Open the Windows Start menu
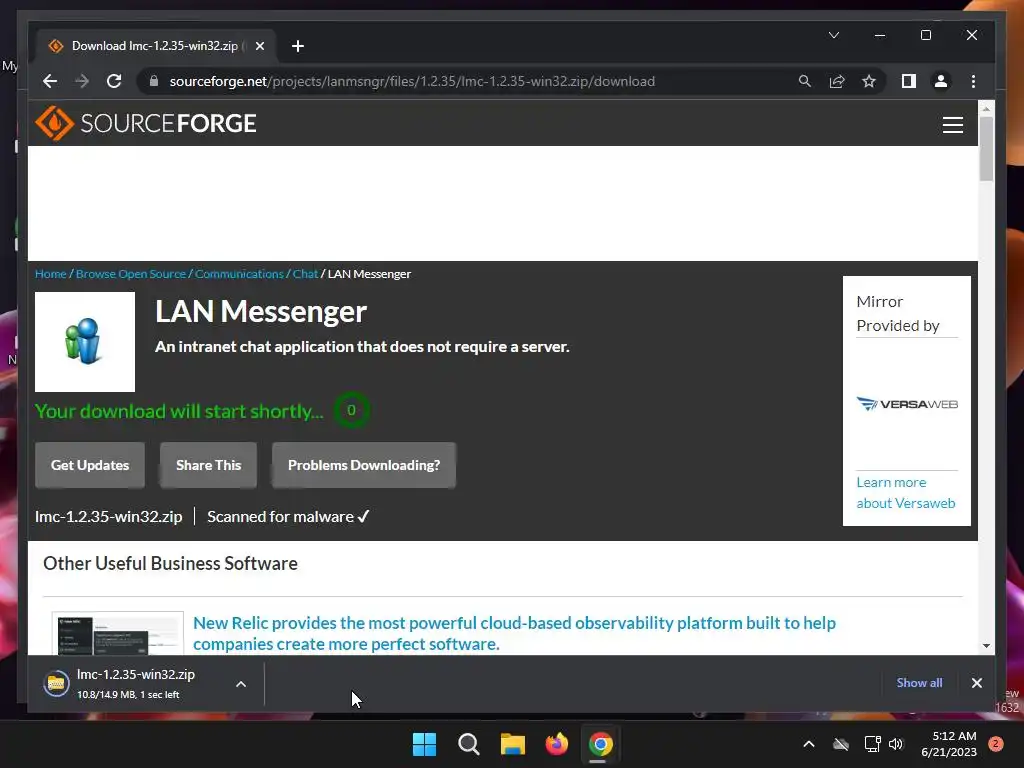 point(424,744)
